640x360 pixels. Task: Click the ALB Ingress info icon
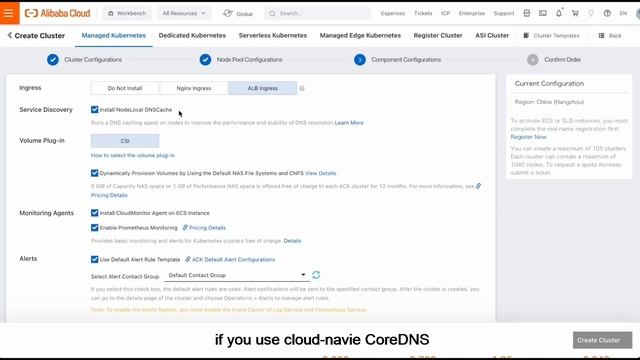(x=302, y=88)
